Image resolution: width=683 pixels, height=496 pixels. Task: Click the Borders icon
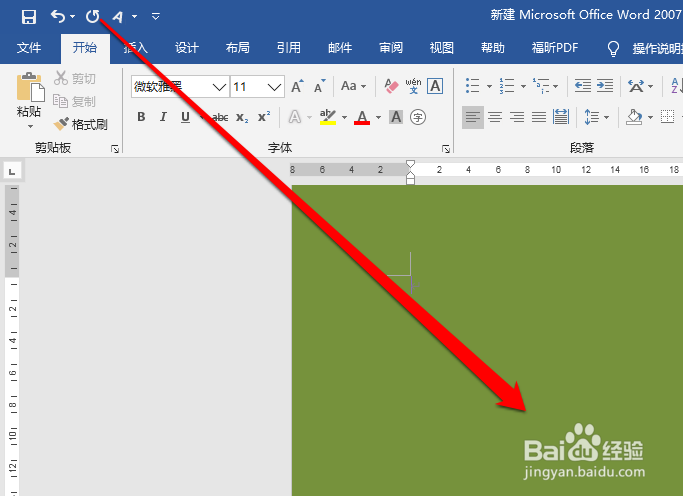[667, 117]
